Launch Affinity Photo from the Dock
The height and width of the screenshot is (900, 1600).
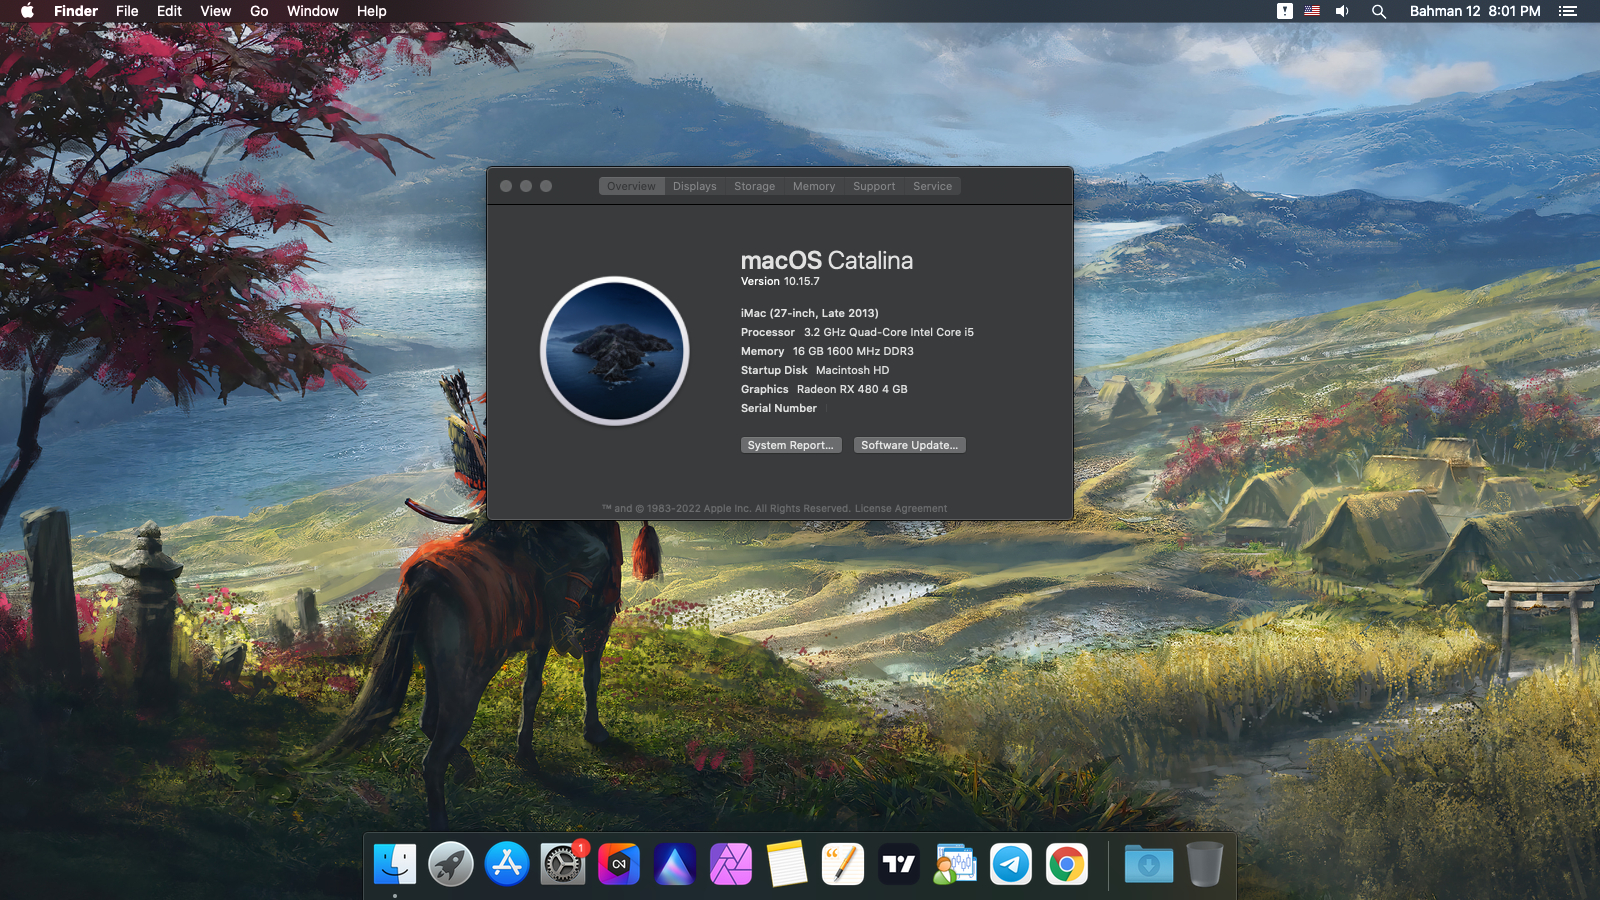(731, 864)
